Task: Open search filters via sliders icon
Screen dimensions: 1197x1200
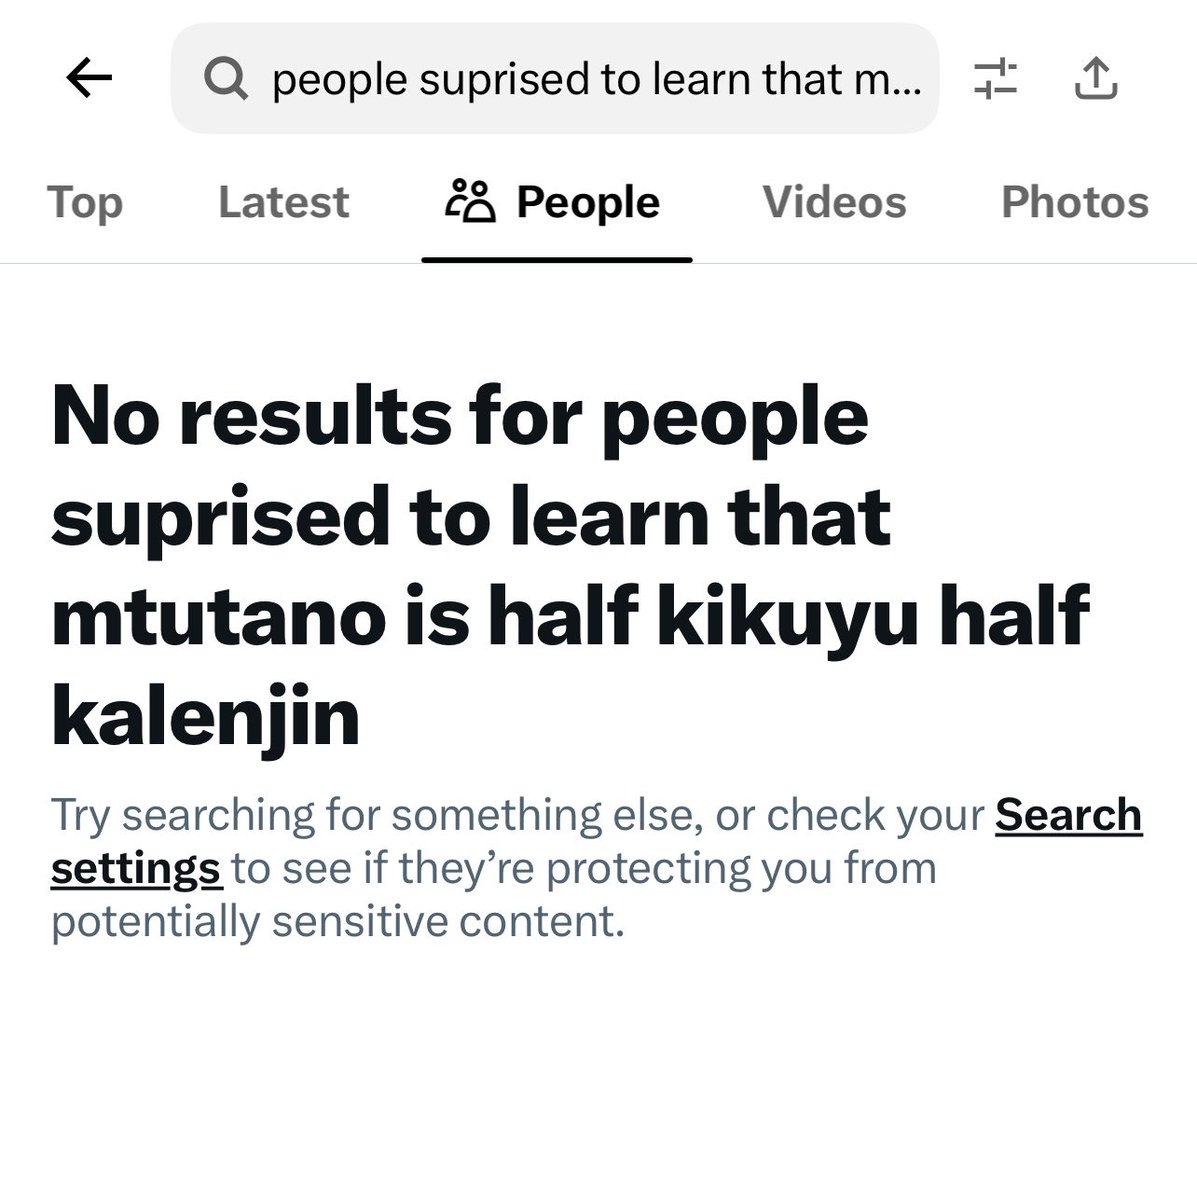Action: (x=995, y=78)
